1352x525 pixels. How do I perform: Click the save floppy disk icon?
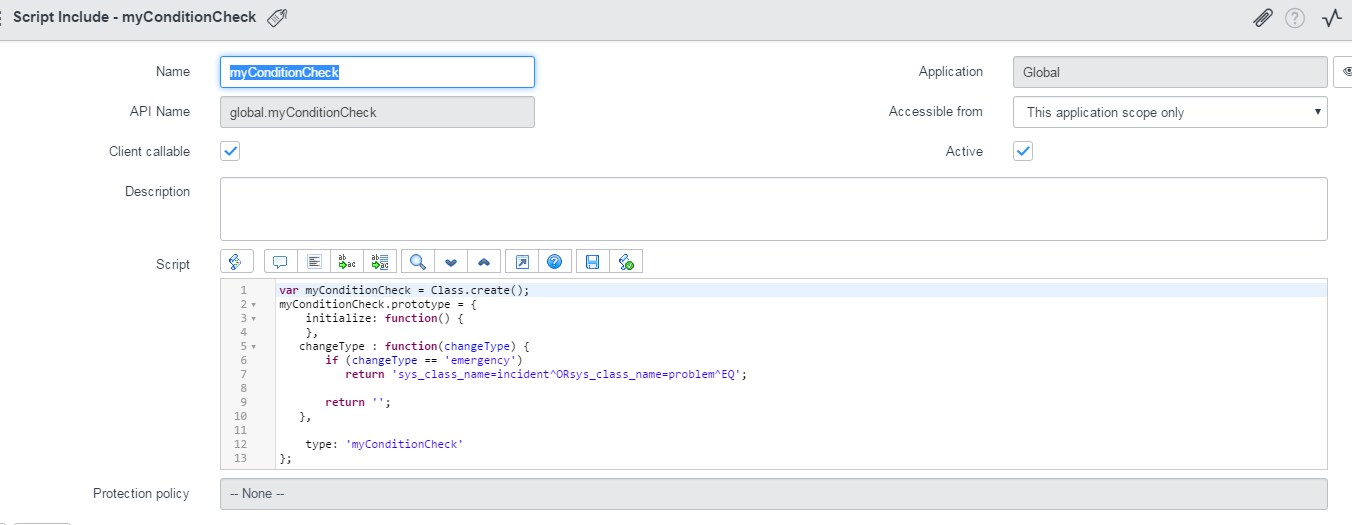click(x=592, y=261)
